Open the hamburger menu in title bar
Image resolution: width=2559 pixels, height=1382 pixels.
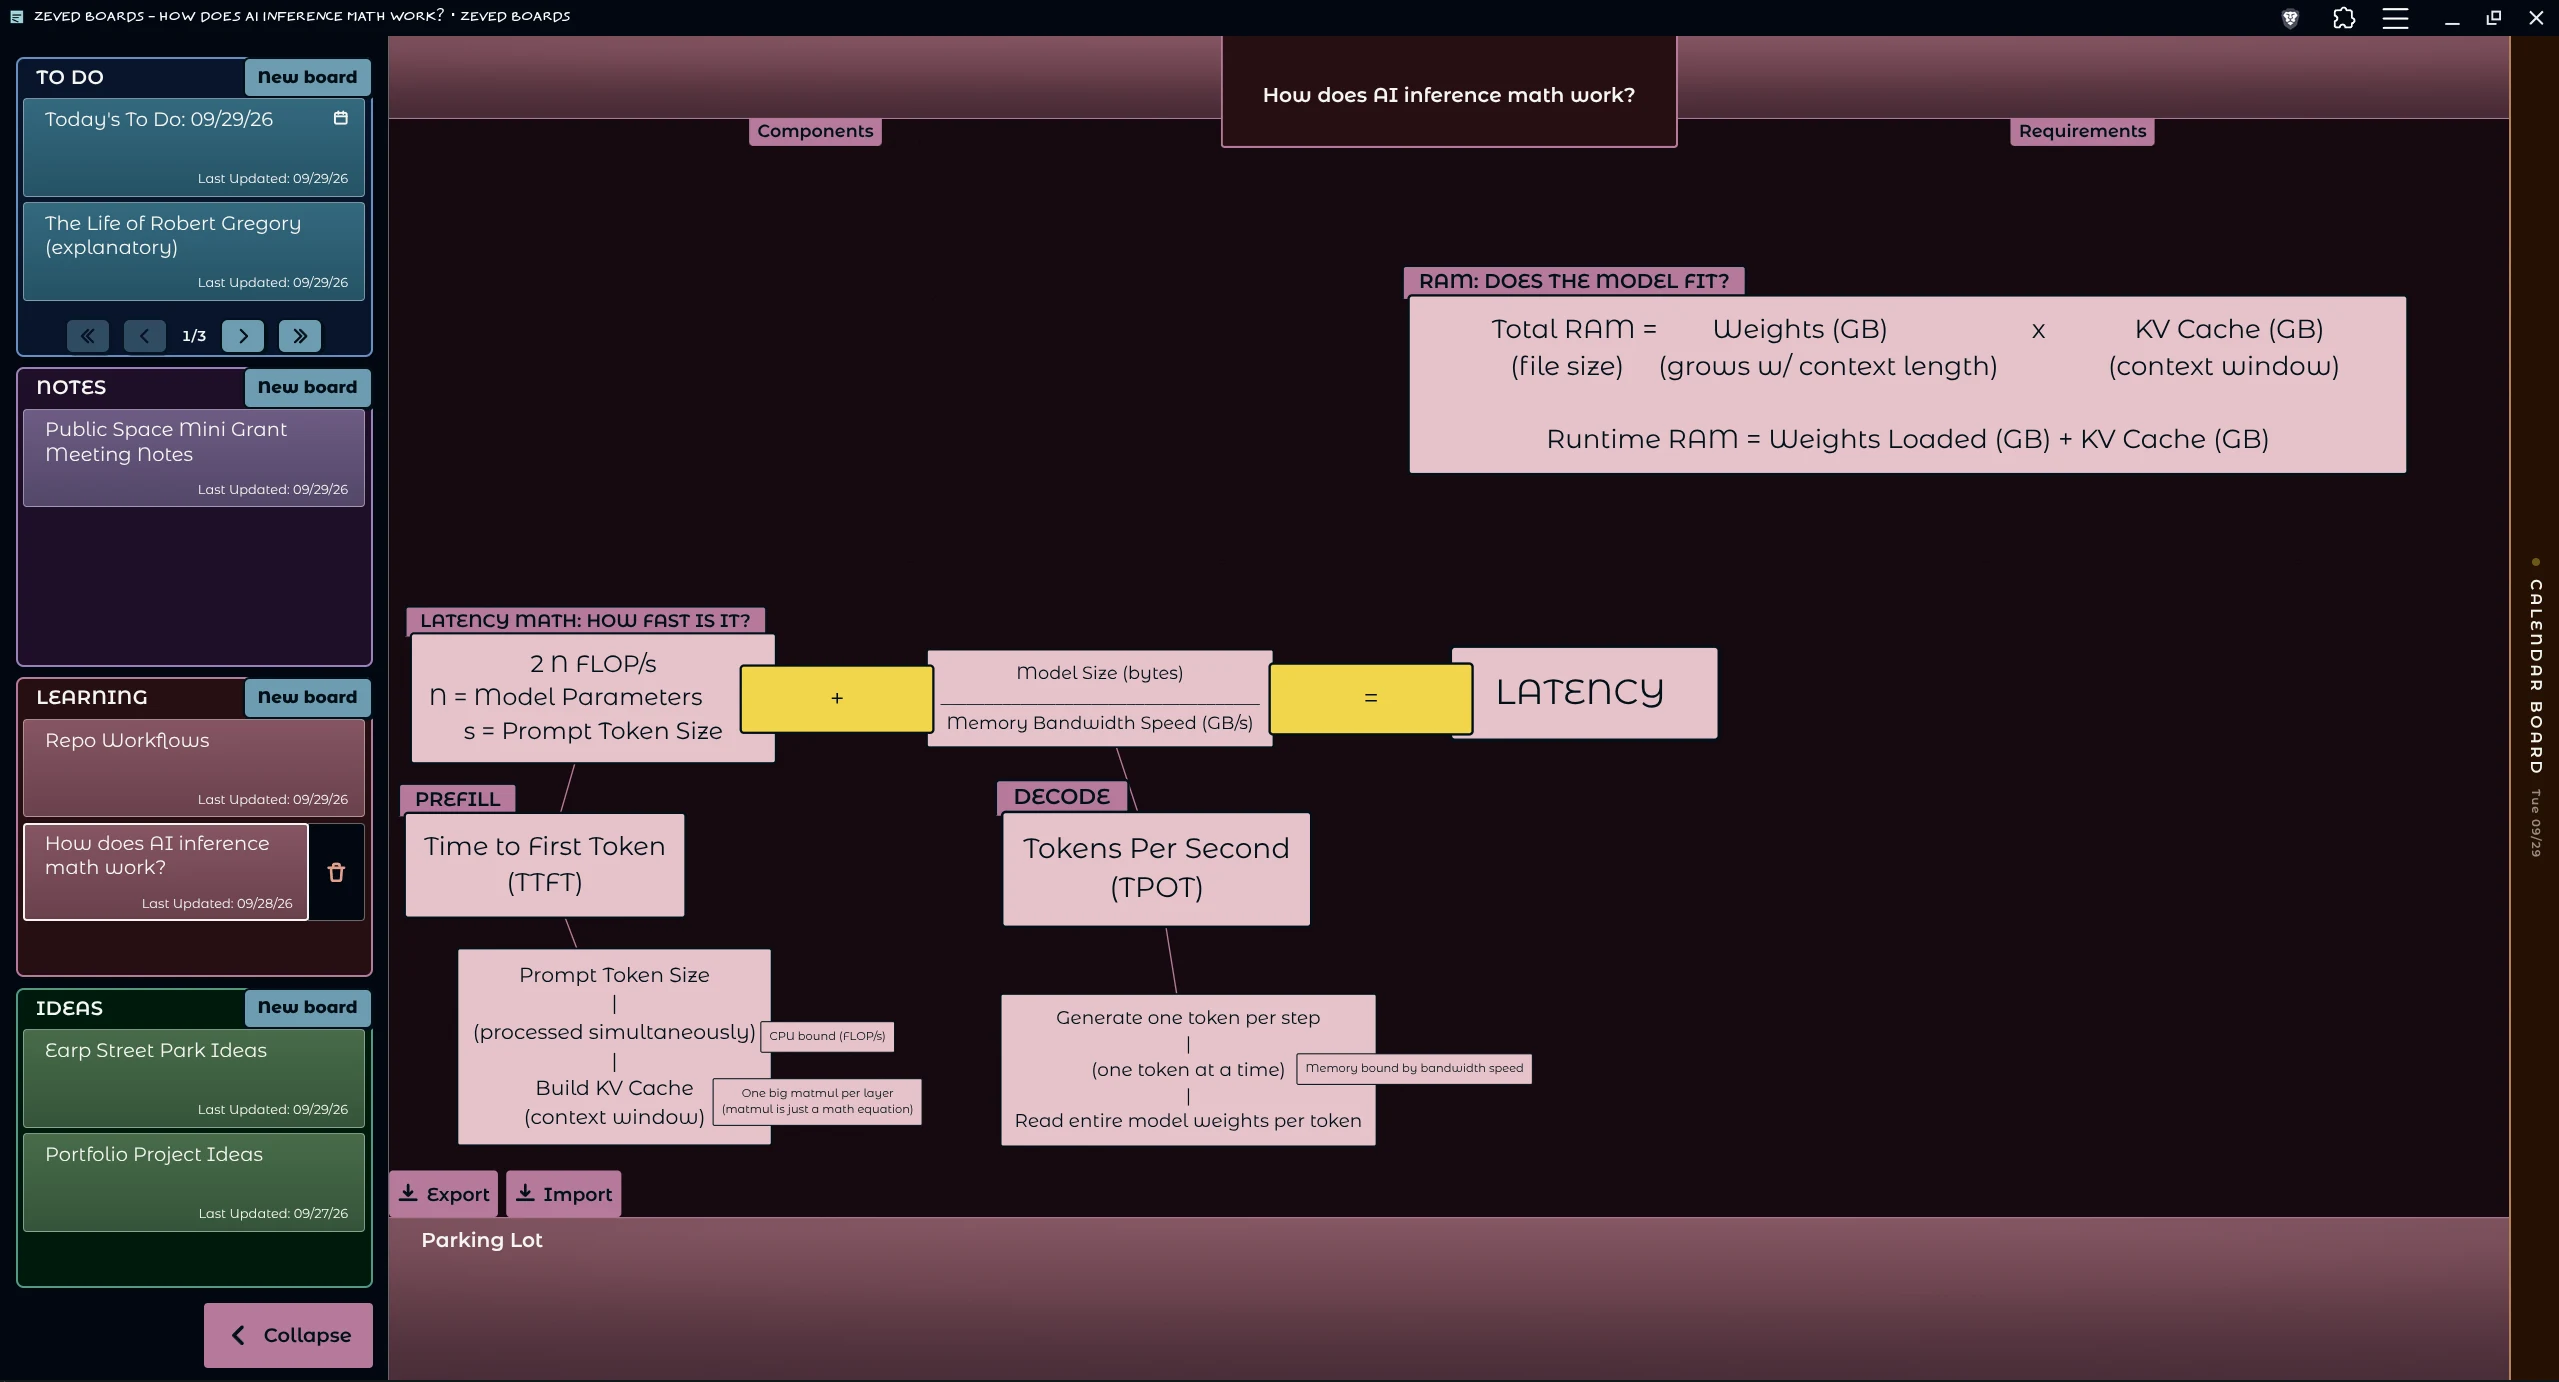pyautogui.click(x=2395, y=18)
